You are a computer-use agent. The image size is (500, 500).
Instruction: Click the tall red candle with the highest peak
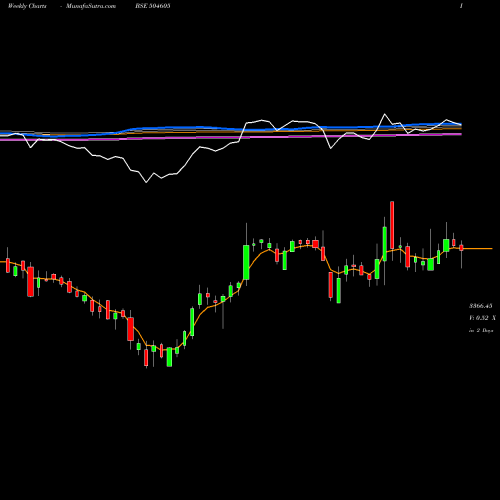click(x=392, y=225)
